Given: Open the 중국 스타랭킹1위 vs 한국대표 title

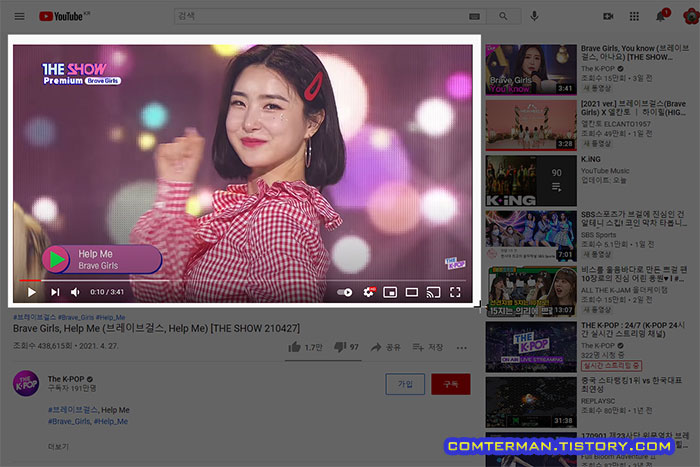Looking at the screenshot, I should [x=631, y=385].
